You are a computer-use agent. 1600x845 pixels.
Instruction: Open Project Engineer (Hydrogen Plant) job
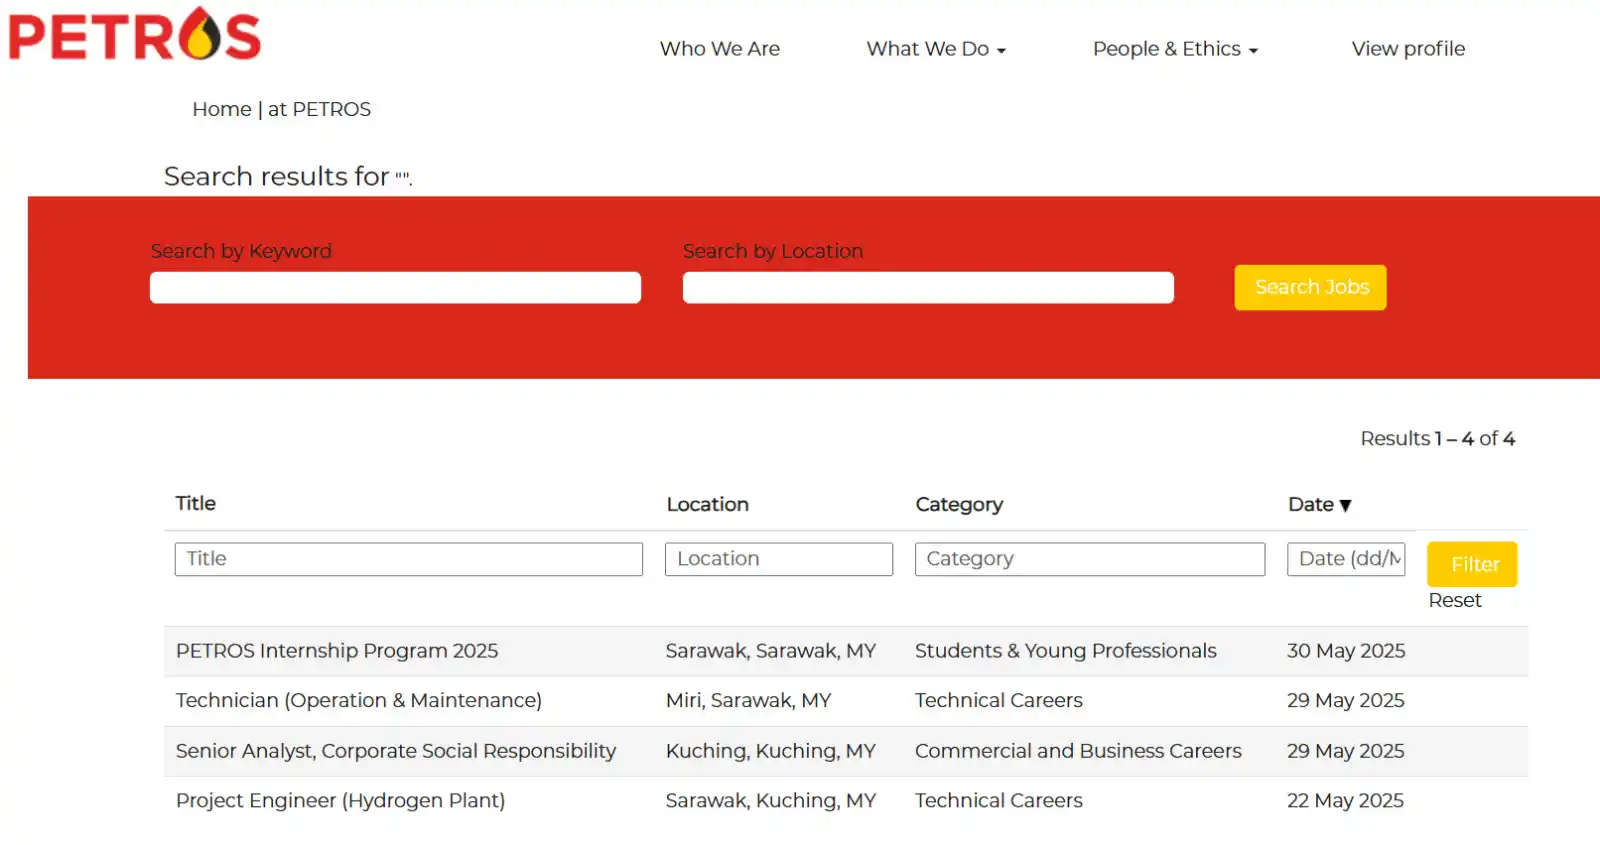pyautogui.click(x=340, y=801)
